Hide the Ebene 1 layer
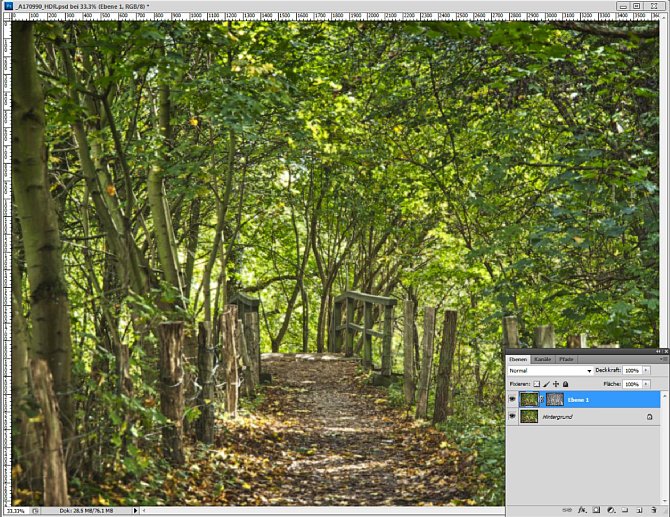This screenshot has height=517, width=670. click(x=512, y=400)
